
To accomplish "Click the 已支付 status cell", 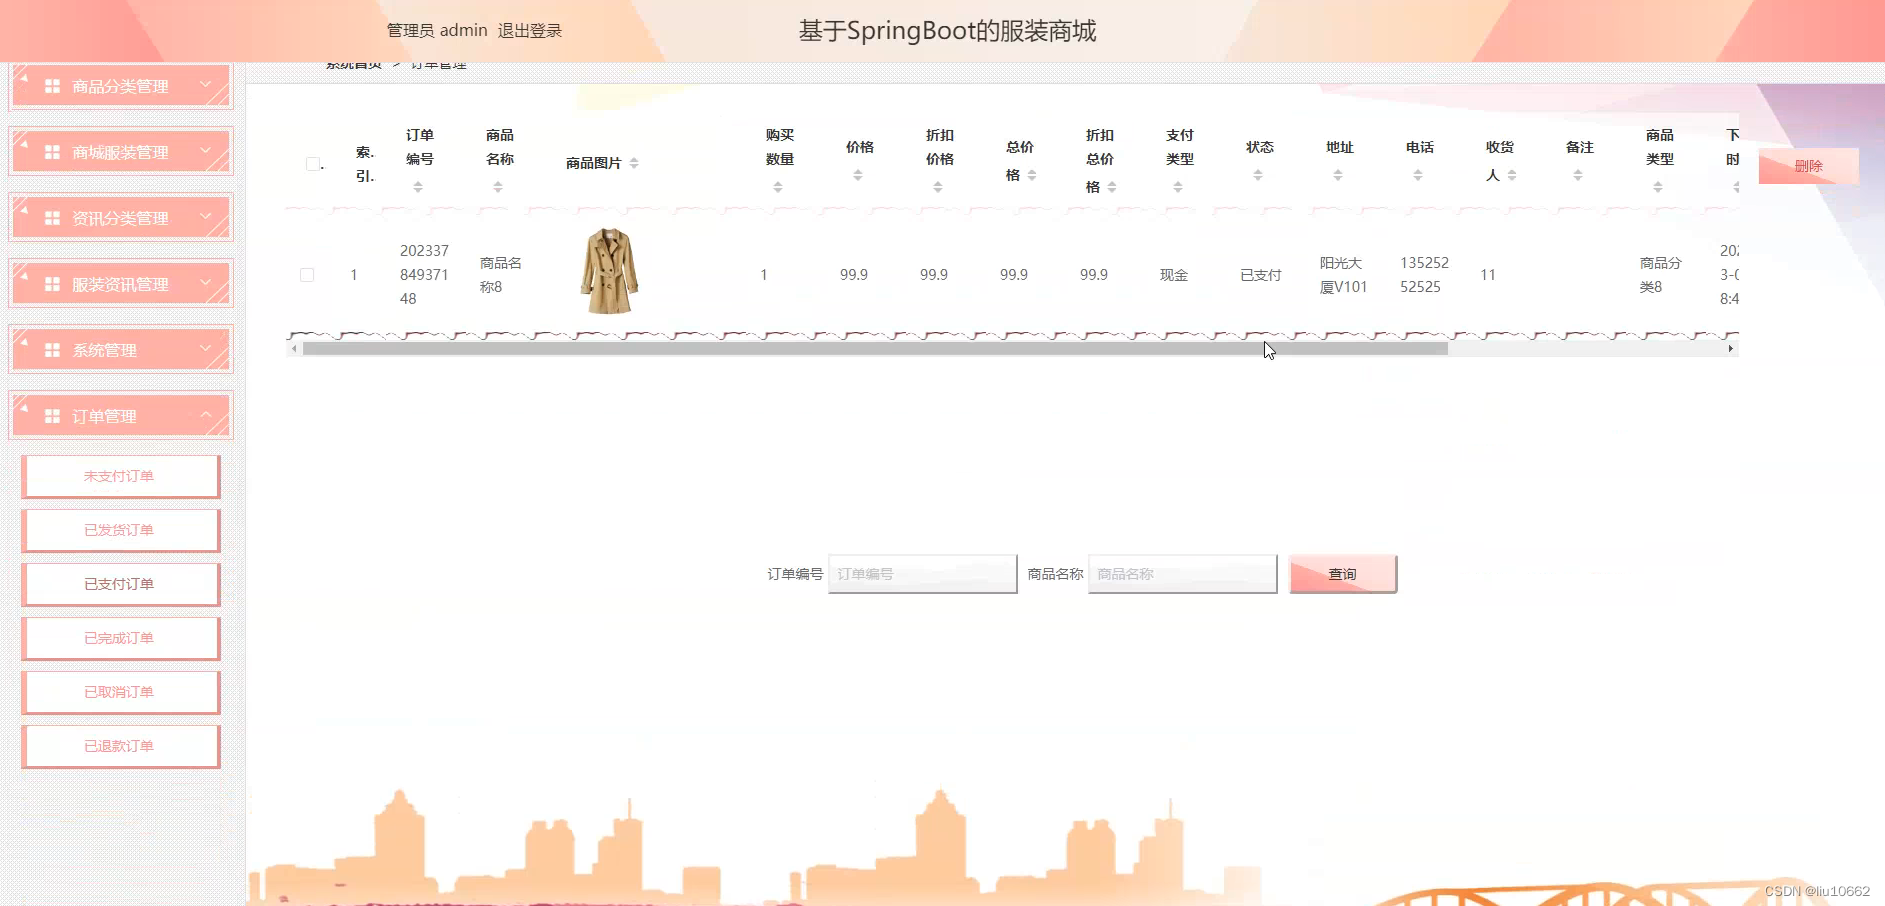I will pos(1261,275).
